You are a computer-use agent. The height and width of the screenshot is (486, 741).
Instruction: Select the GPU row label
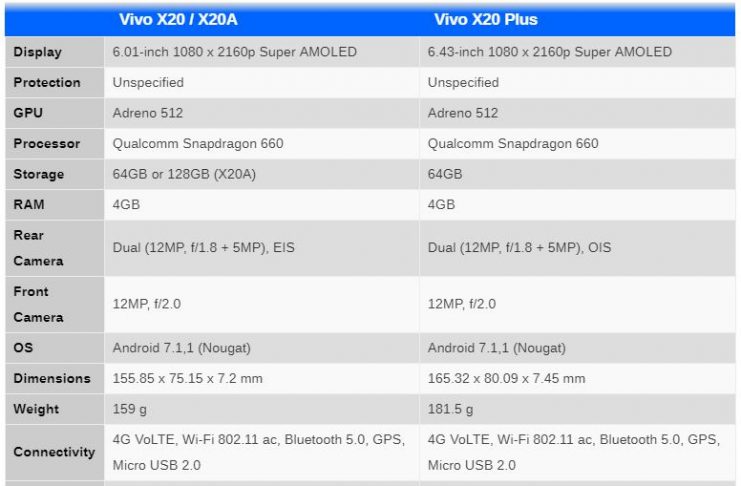point(28,113)
